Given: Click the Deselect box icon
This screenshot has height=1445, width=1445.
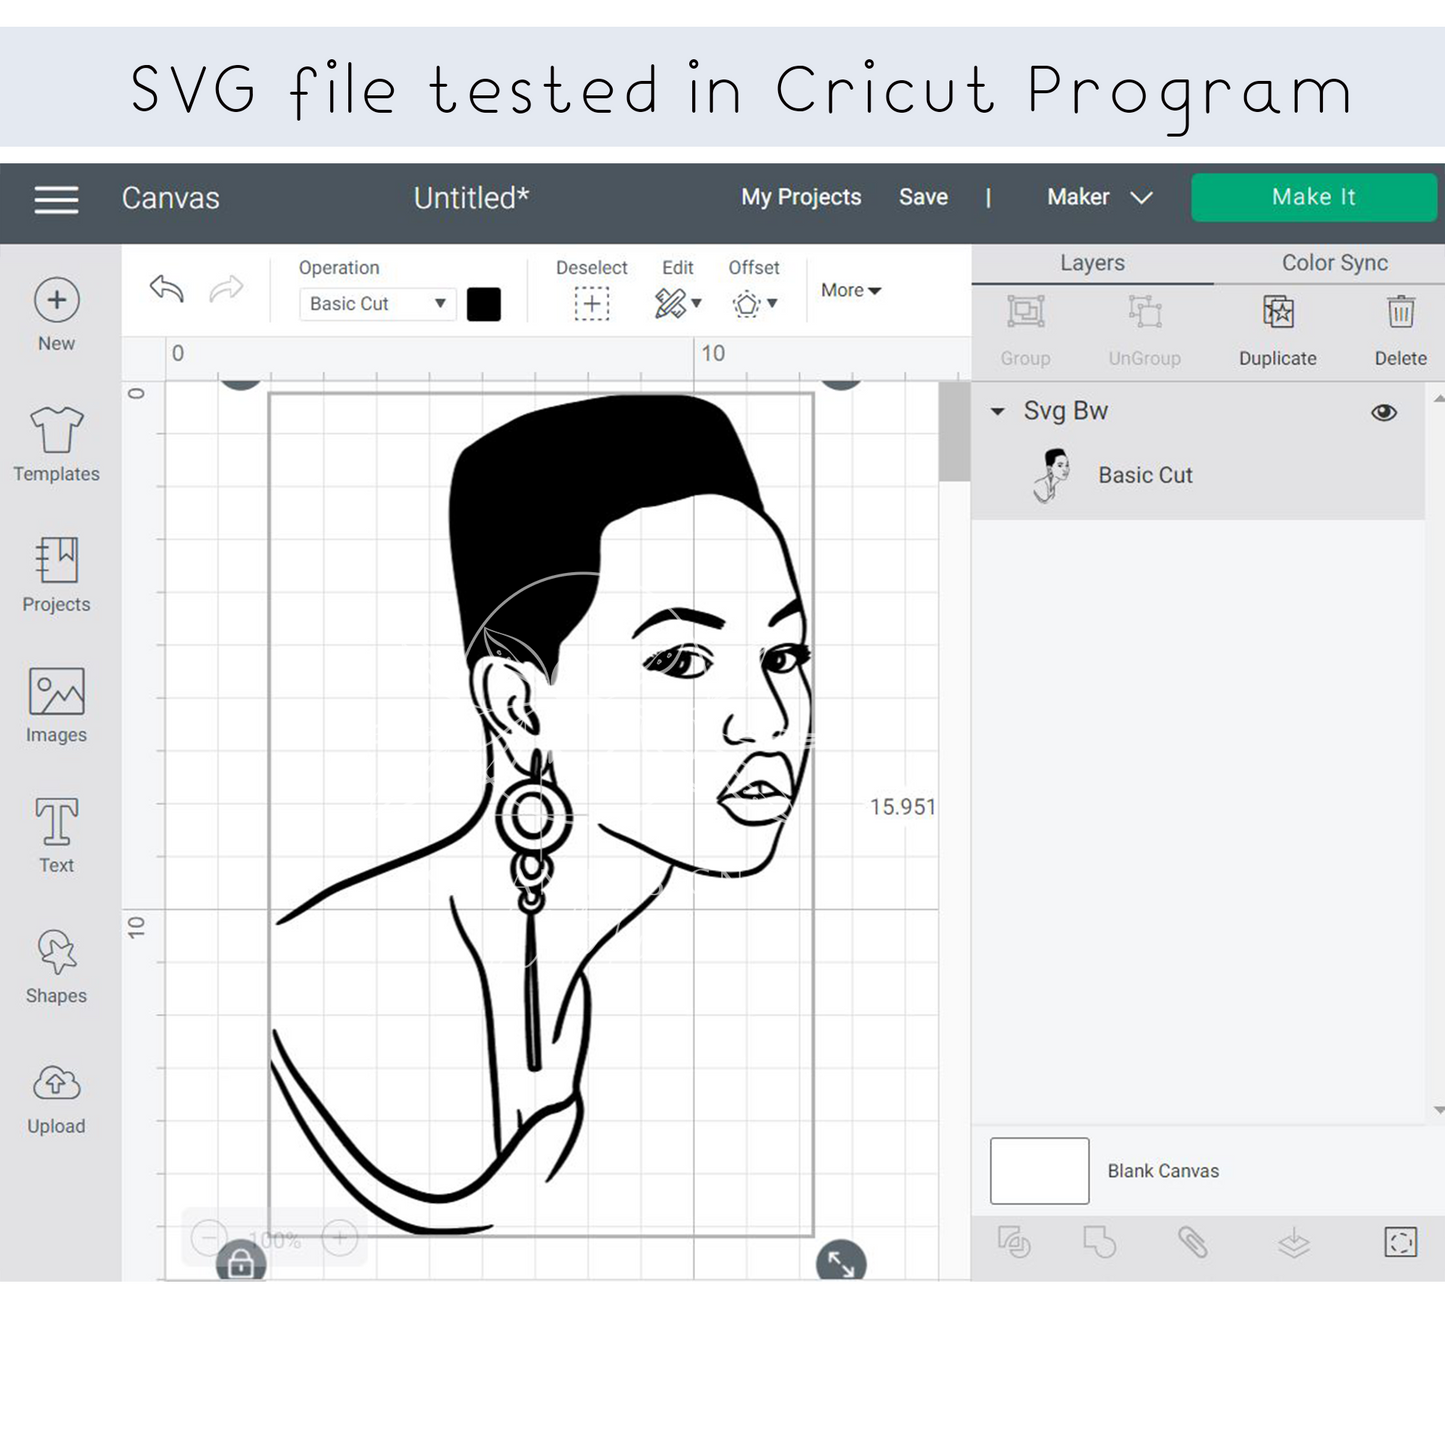Looking at the screenshot, I should (591, 304).
